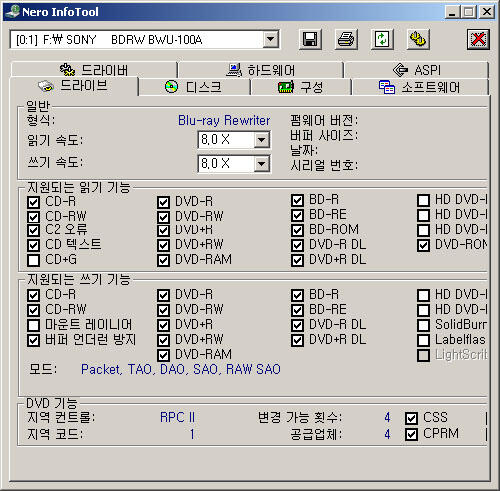
Task: Toggle the write DVD-RAM checkbox
Action: point(163,355)
